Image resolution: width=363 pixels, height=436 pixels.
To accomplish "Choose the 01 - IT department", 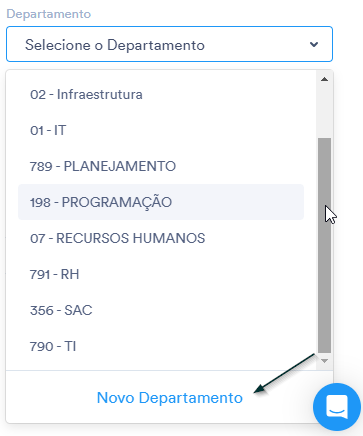I will coord(161,130).
